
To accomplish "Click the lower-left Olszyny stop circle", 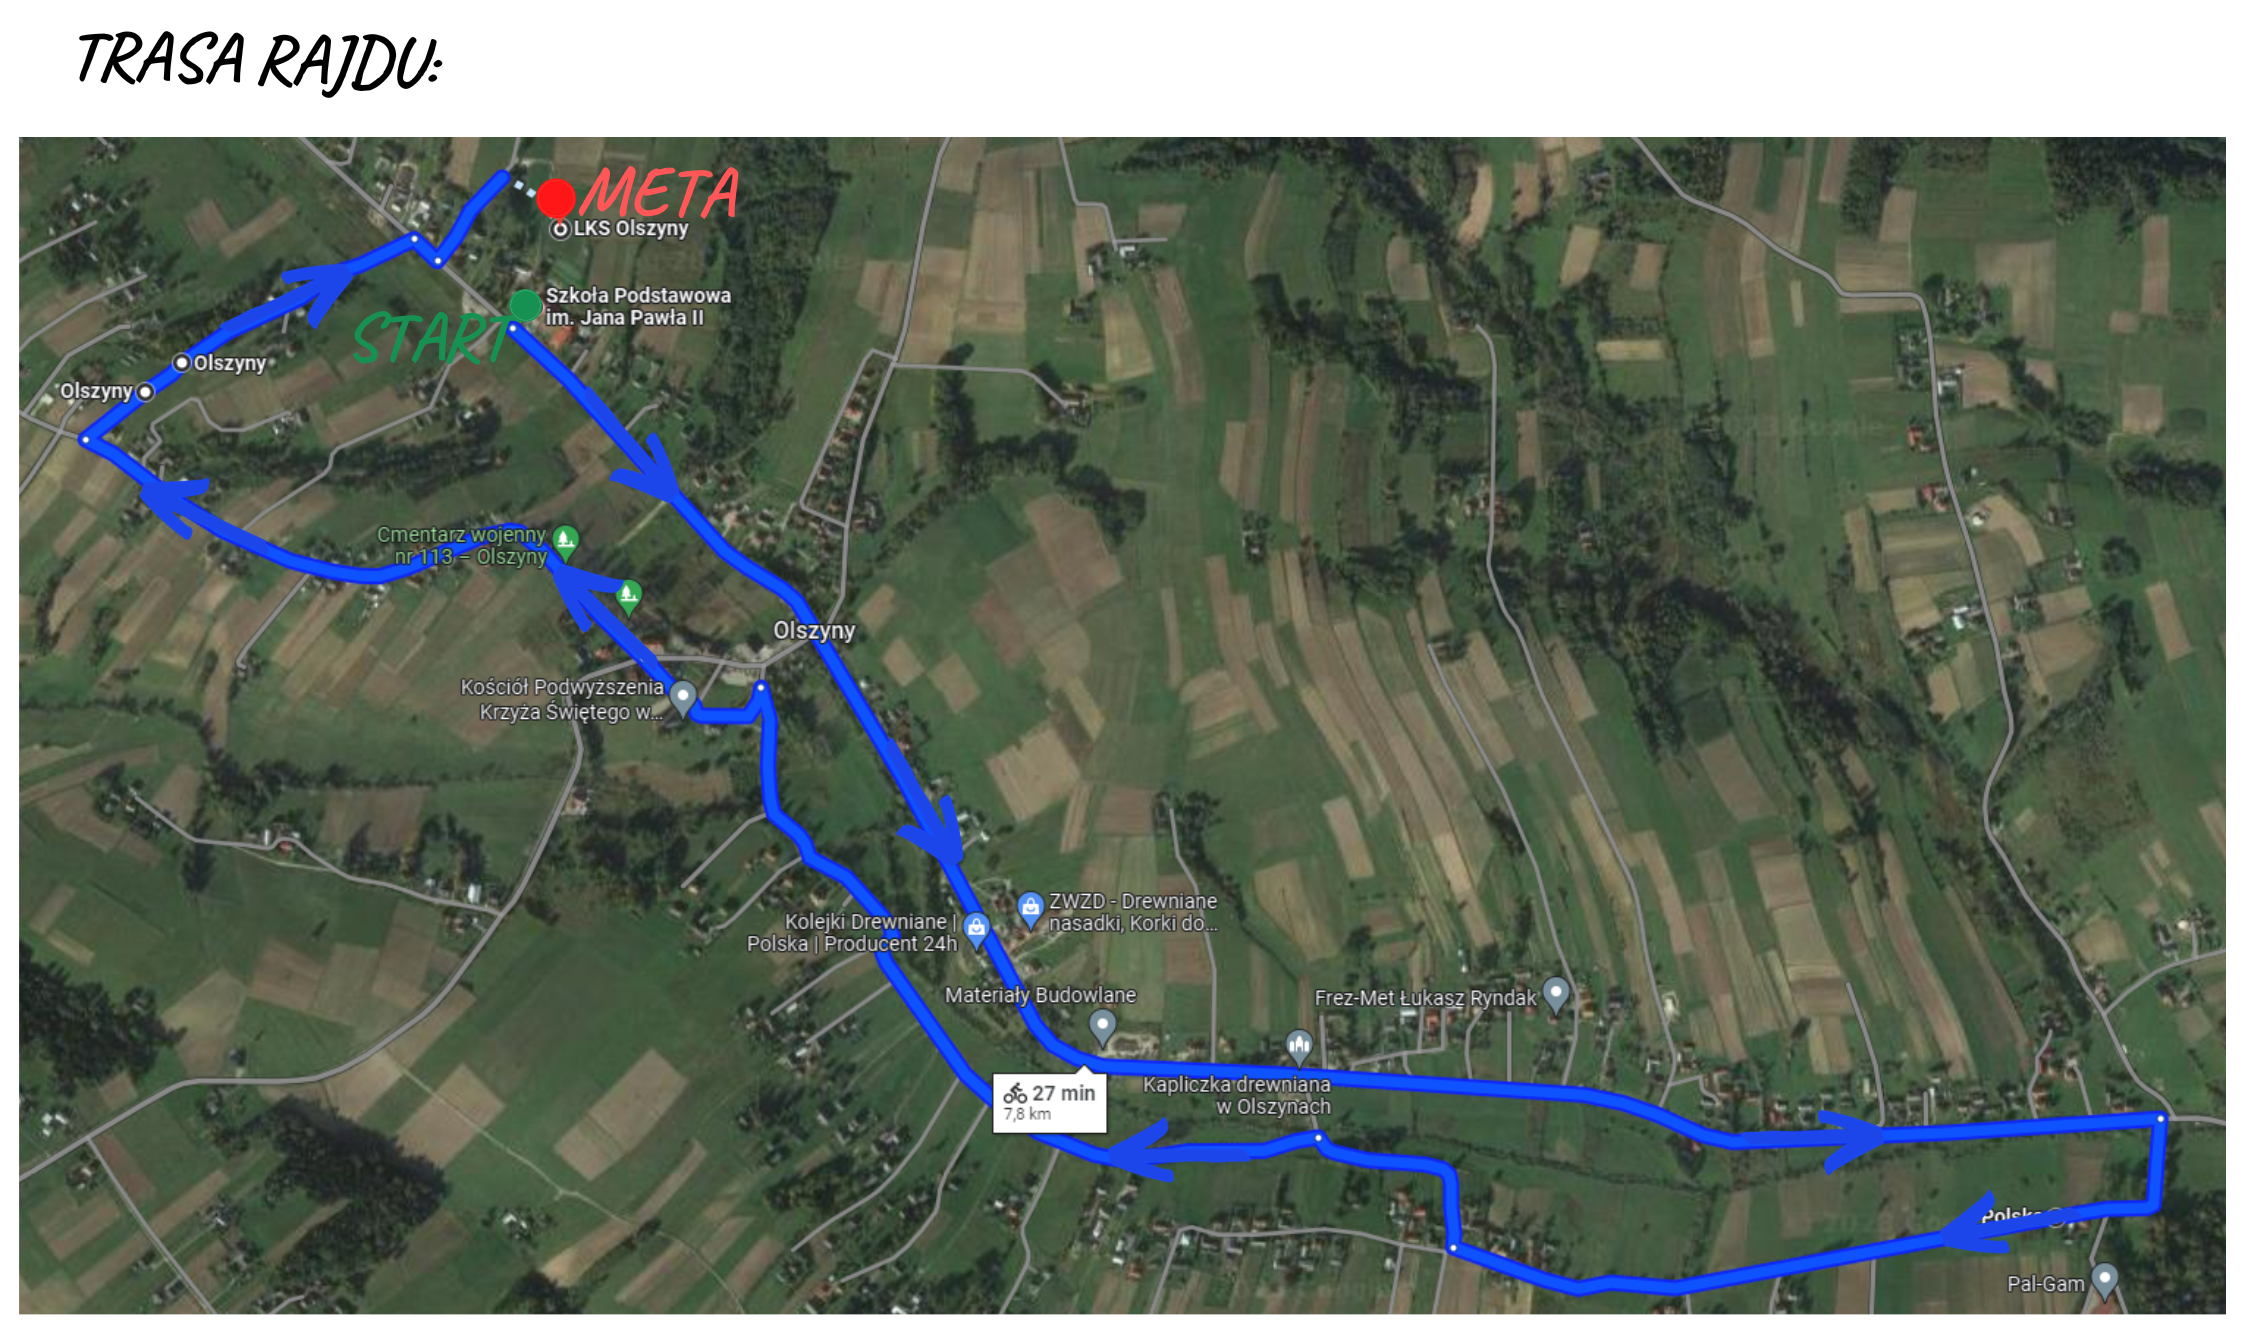I will 145,391.
